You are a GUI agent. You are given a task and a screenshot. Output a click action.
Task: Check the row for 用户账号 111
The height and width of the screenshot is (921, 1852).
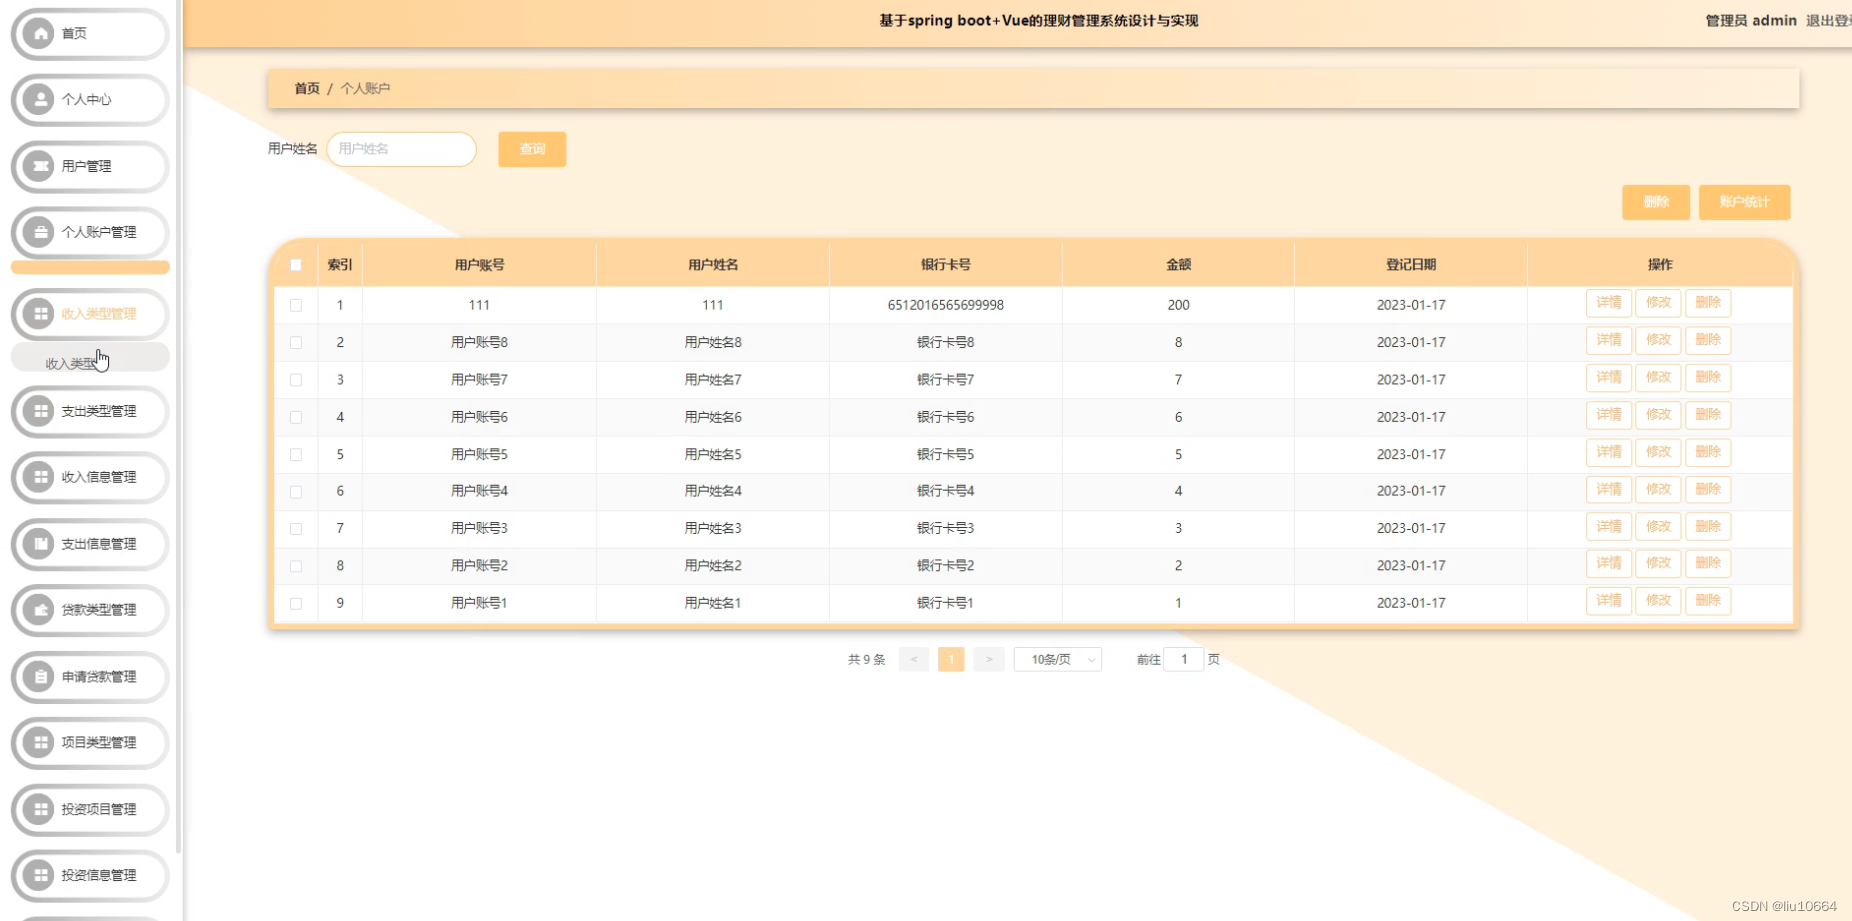click(x=296, y=305)
